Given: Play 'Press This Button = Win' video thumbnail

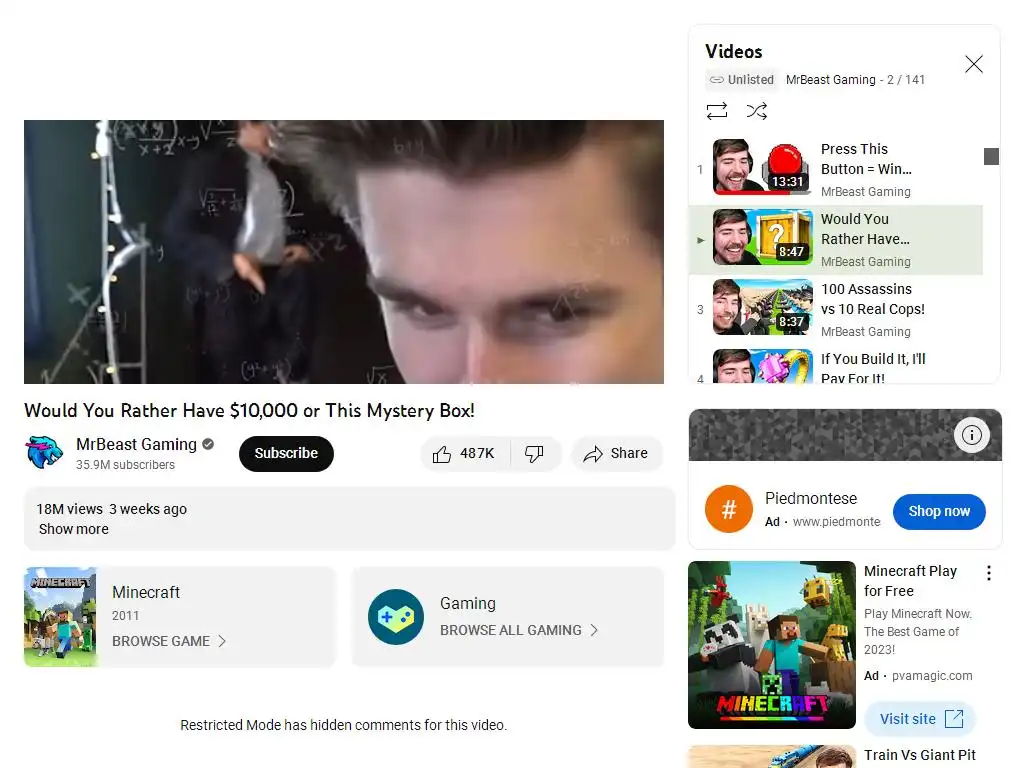Looking at the screenshot, I should click(x=762, y=167).
